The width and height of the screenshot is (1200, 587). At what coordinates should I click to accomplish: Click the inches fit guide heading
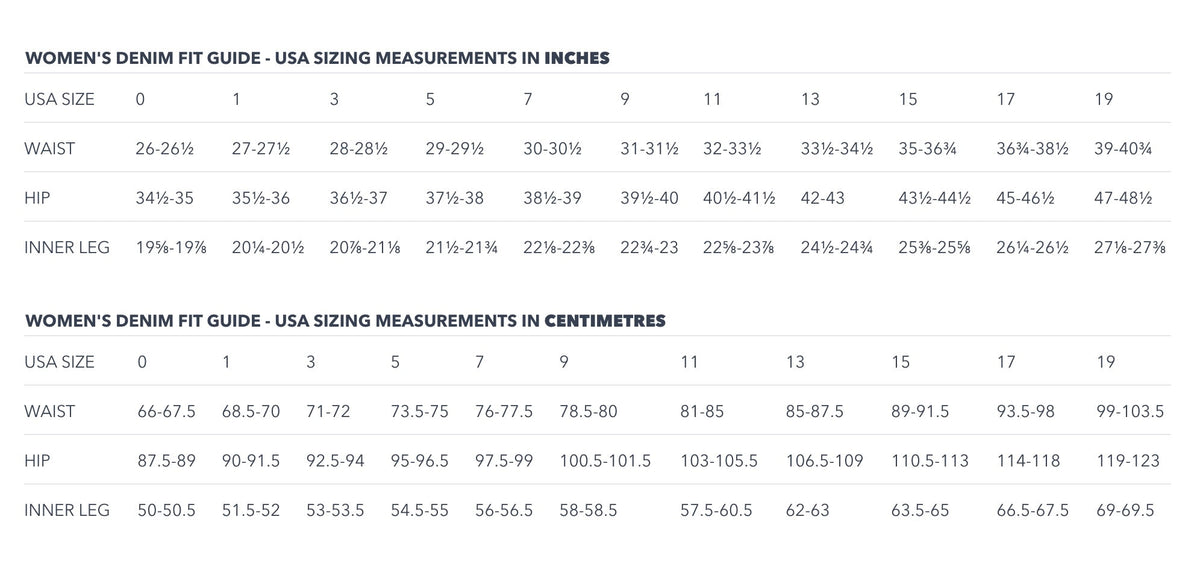(x=317, y=58)
